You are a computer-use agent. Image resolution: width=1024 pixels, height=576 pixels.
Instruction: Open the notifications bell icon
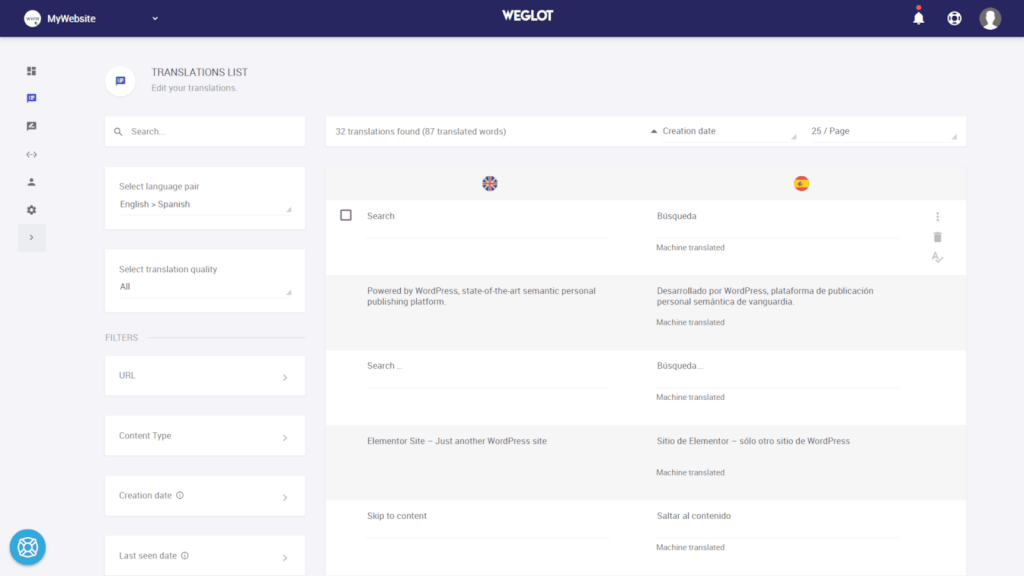[918, 18]
